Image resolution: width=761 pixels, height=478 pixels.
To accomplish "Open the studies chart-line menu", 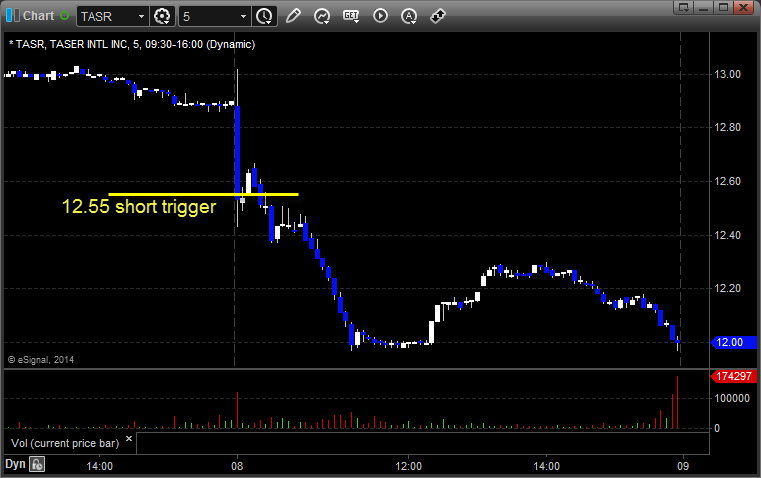I will (322, 16).
